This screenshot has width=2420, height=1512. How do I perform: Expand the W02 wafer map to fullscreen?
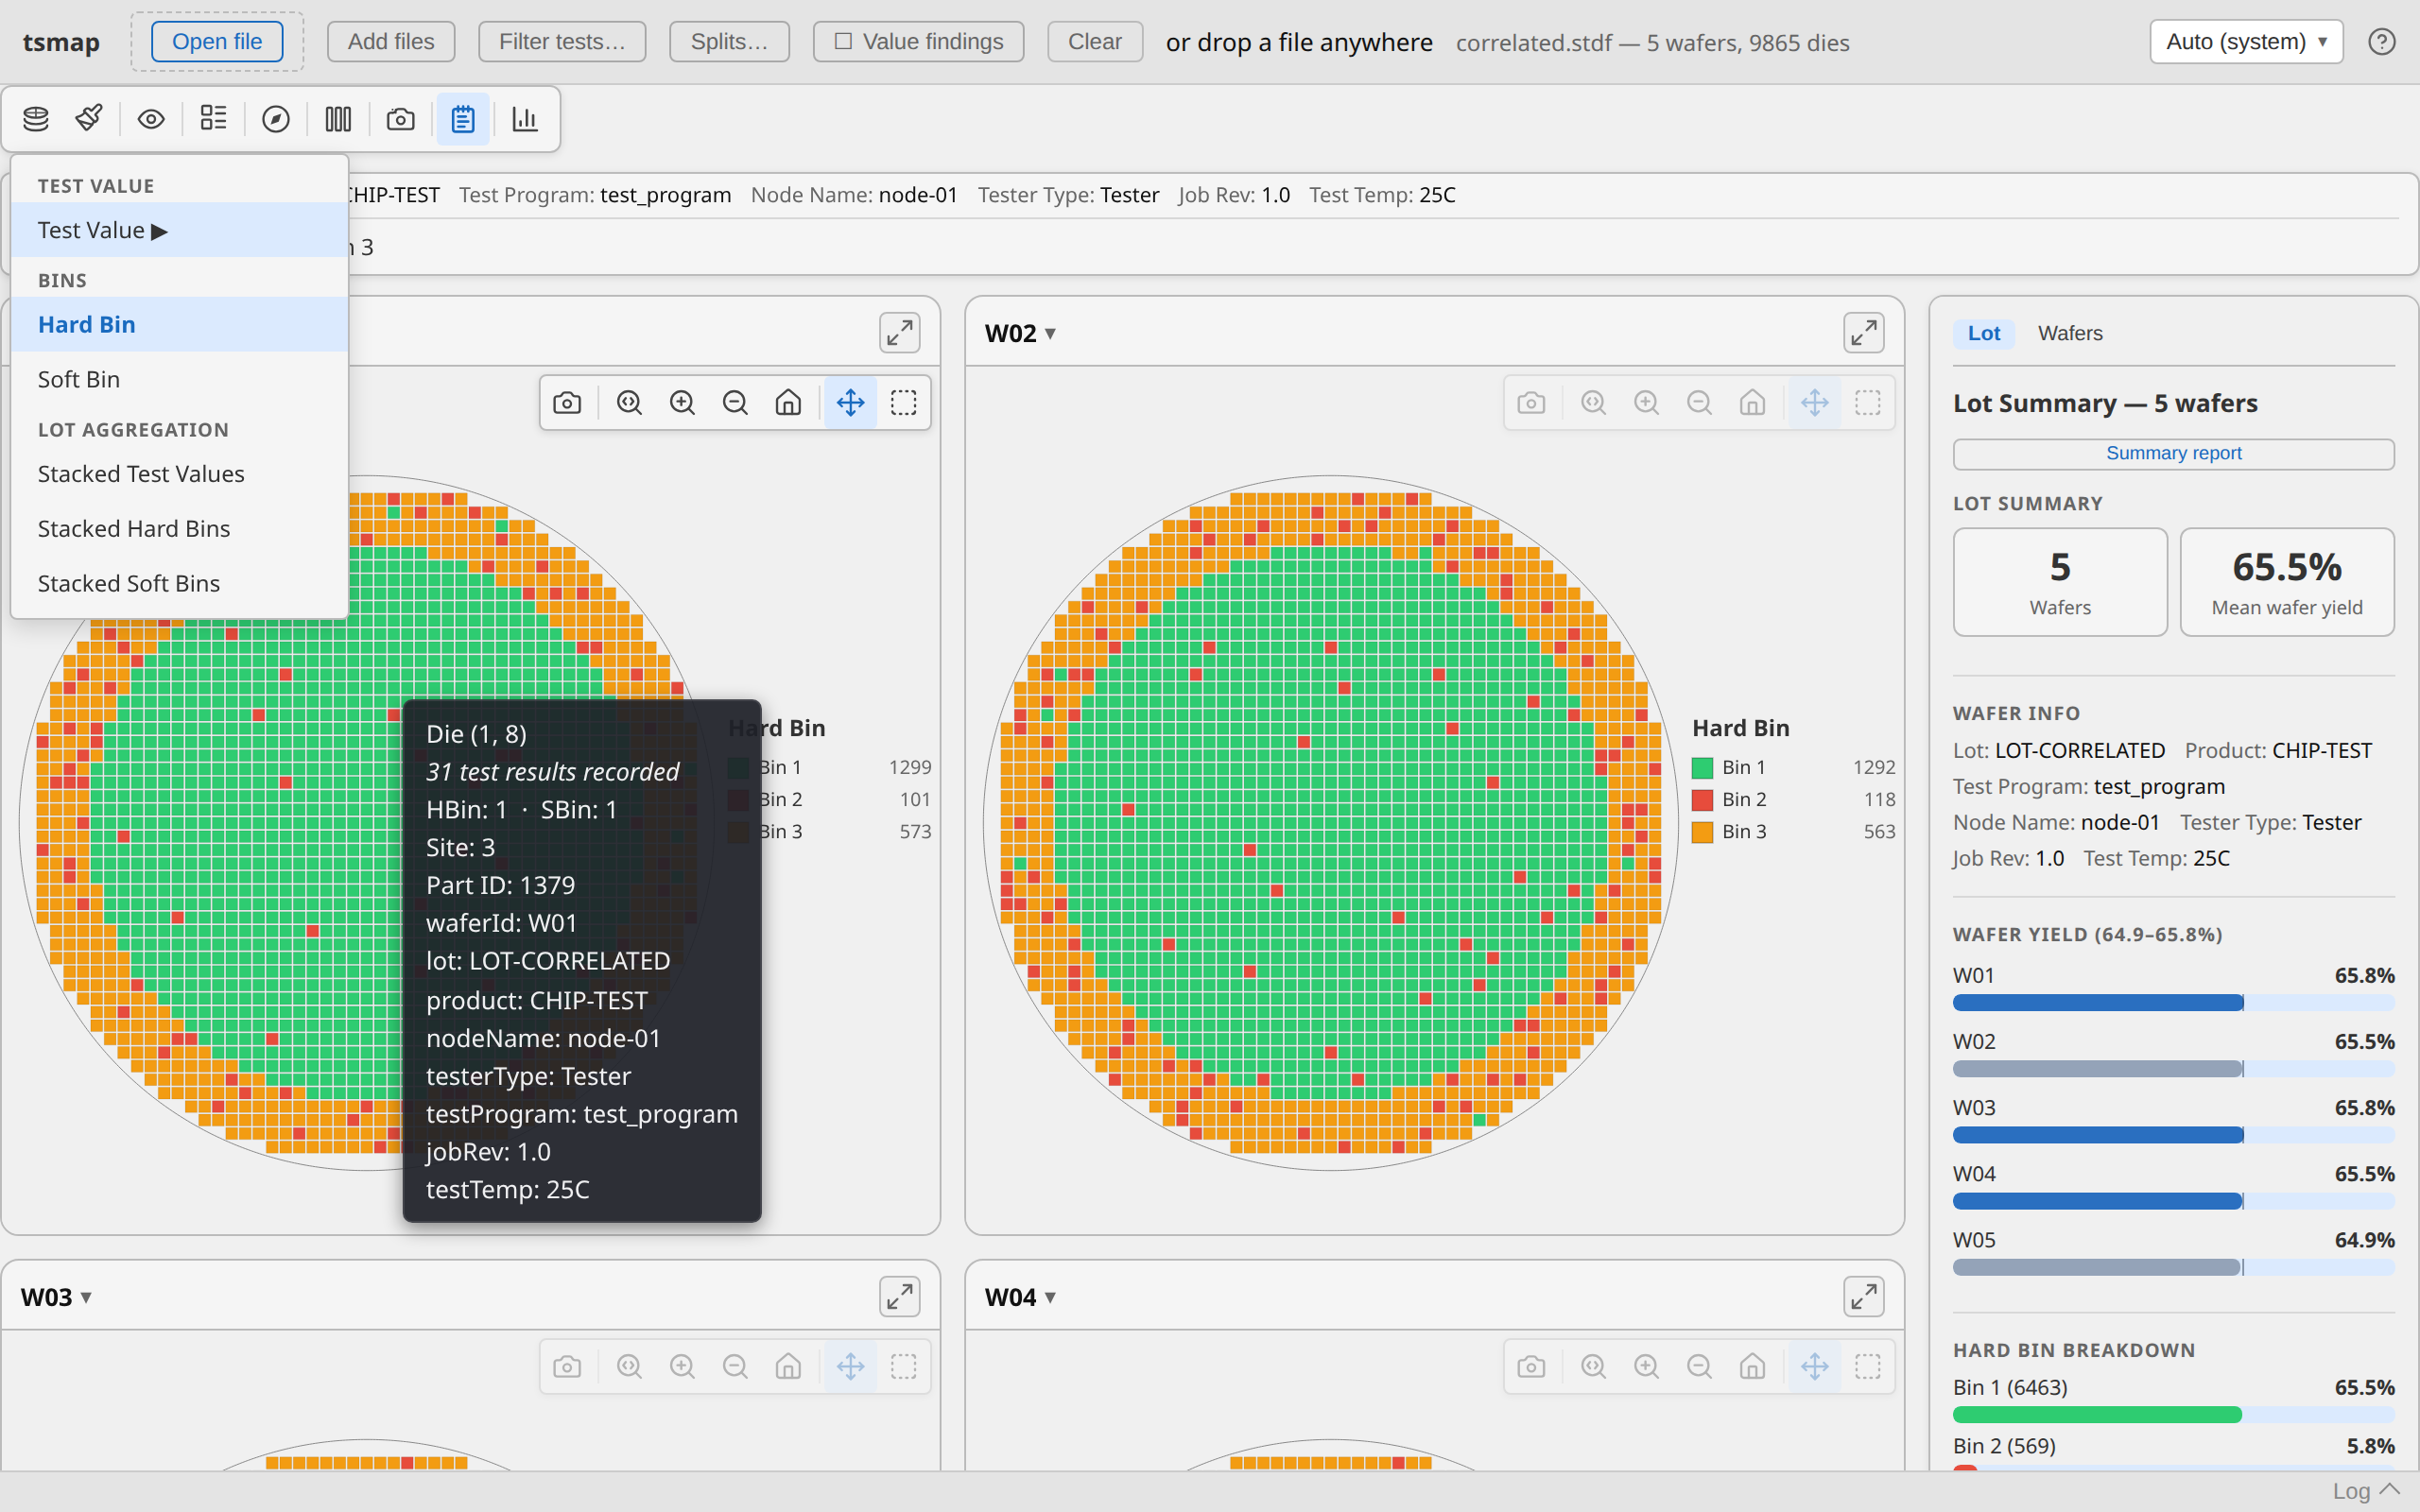coord(1864,333)
